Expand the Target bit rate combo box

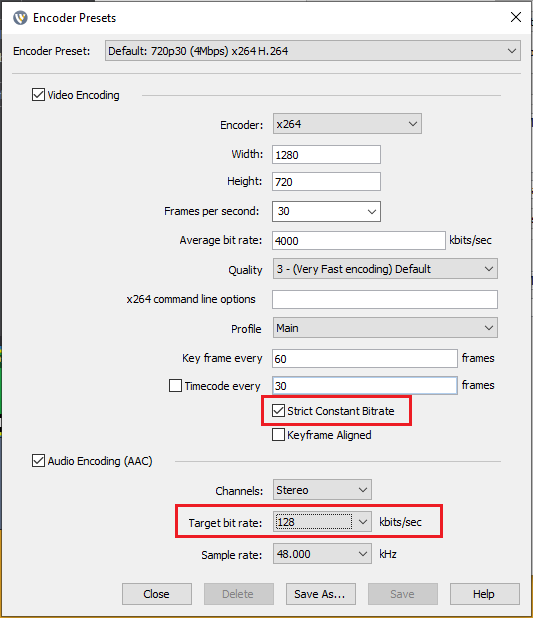click(x=322, y=522)
